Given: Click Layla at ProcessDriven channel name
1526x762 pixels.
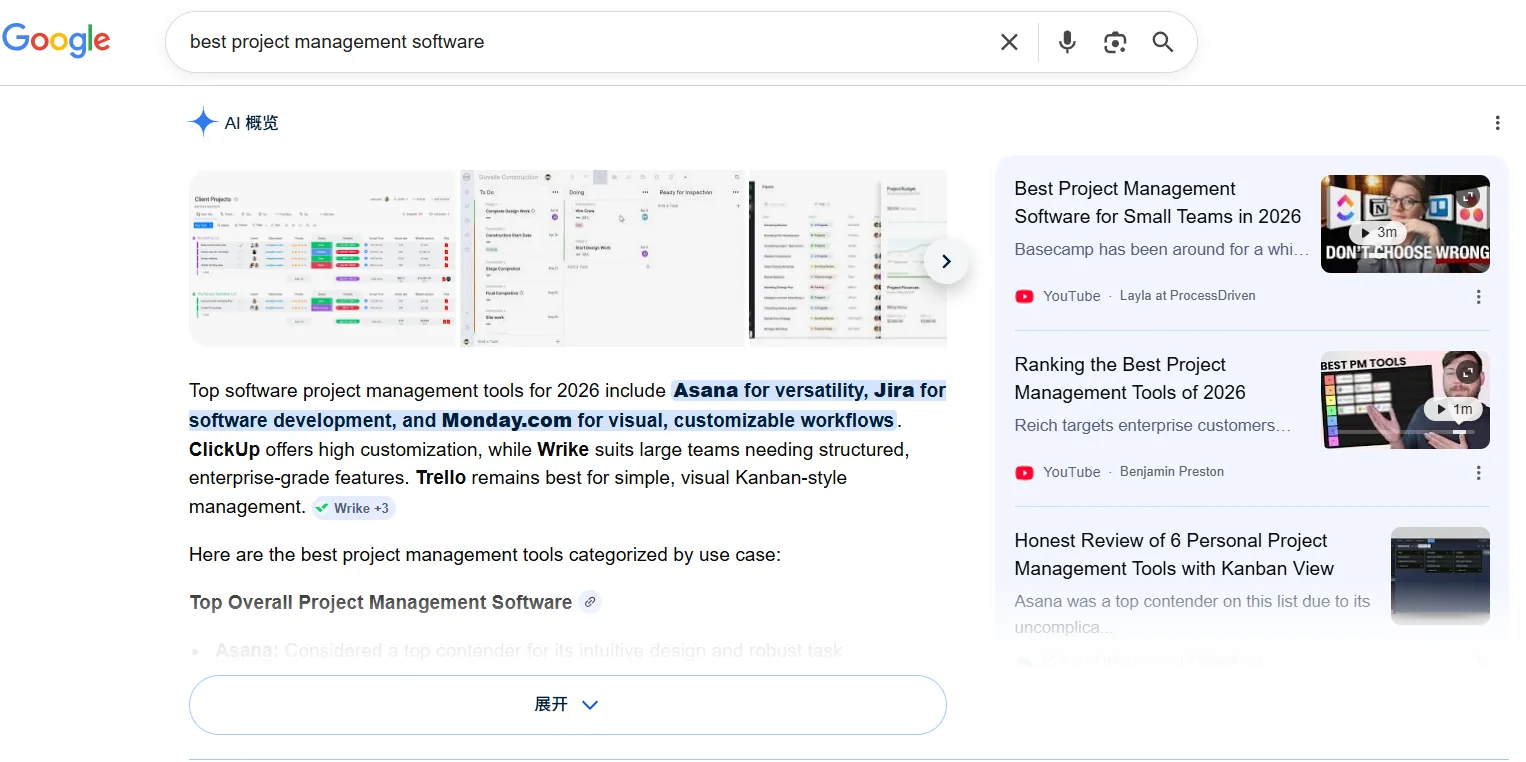Looking at the screenshot, I should coord(1187,296).
